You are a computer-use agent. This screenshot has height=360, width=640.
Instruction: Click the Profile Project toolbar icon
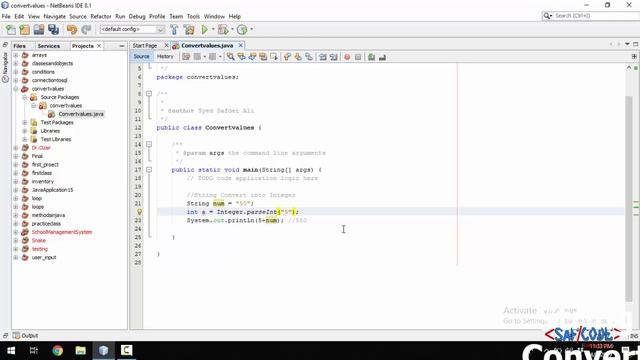click(x=242, y=29)
